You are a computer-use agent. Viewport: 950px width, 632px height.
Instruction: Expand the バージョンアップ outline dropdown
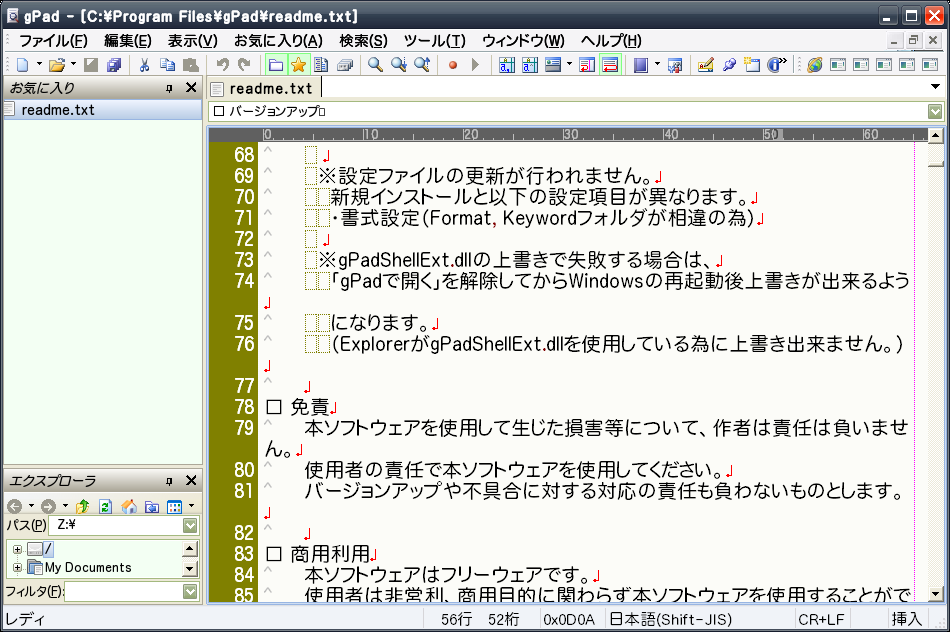click(x=935, y=111)
